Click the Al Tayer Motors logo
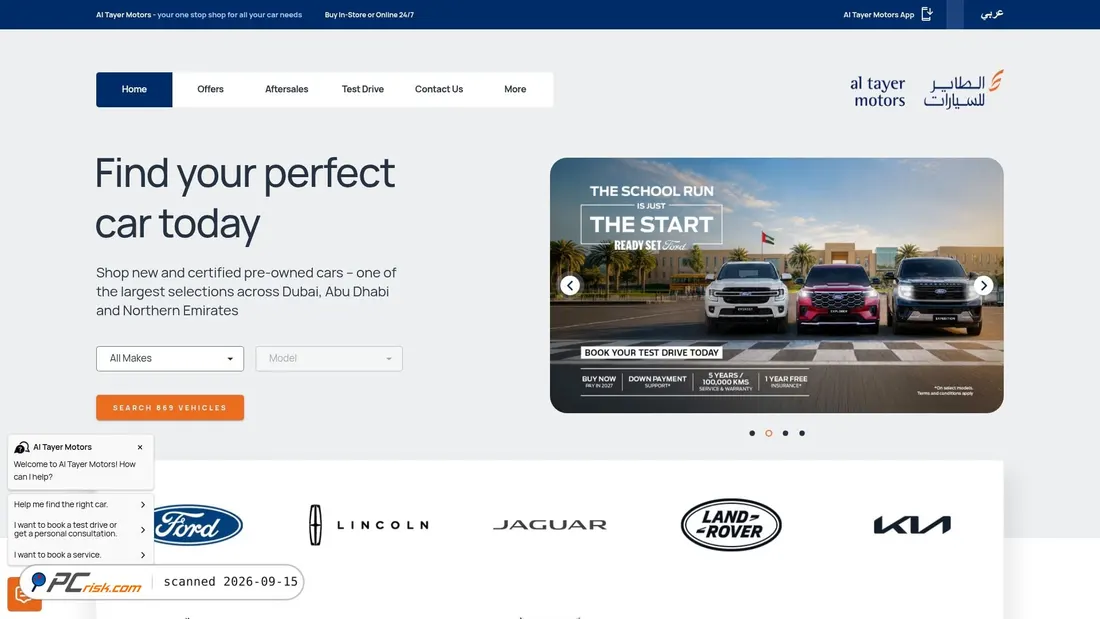The width and height of the screenshot is (1100, 619). click(927, 89)
